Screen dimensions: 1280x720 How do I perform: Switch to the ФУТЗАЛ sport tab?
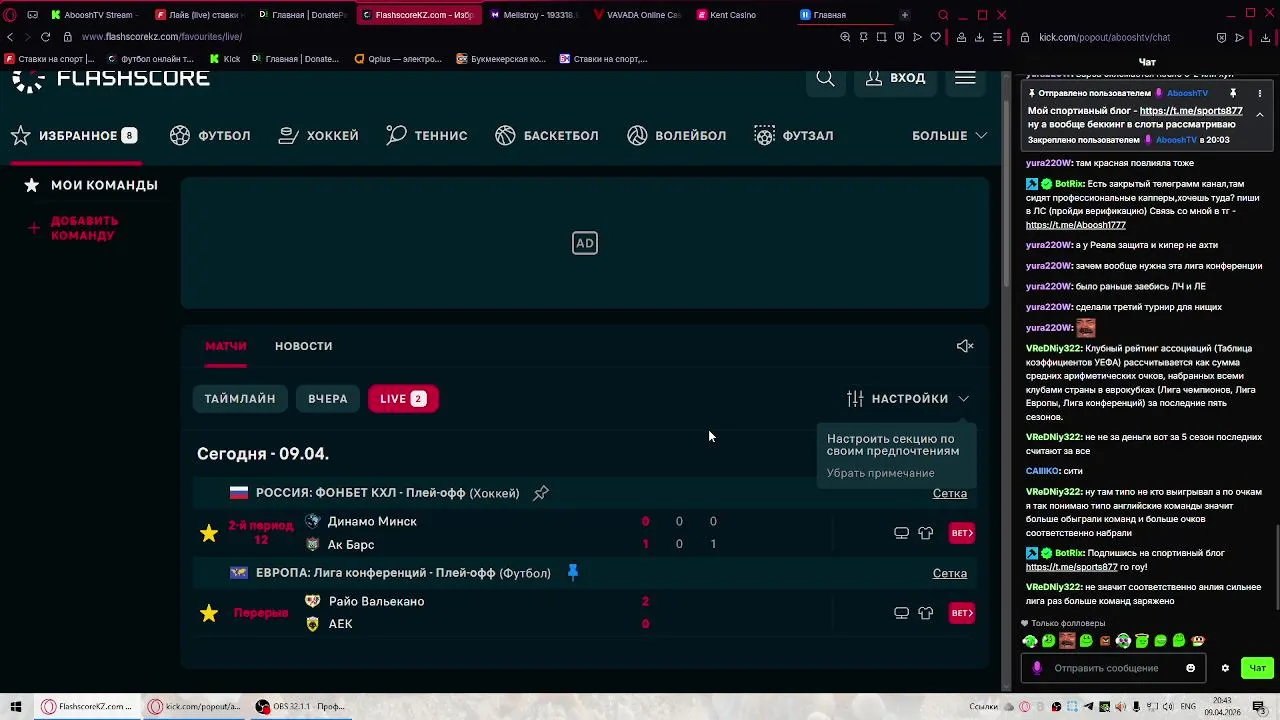pos(794,135)
